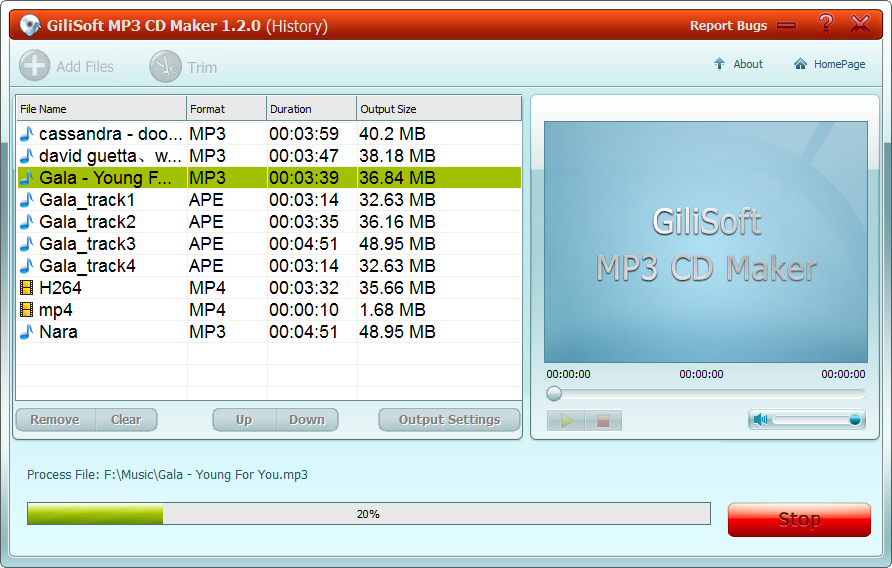Open the Help question mark icon
Screen dimensions: 892x568
point(825,25)
